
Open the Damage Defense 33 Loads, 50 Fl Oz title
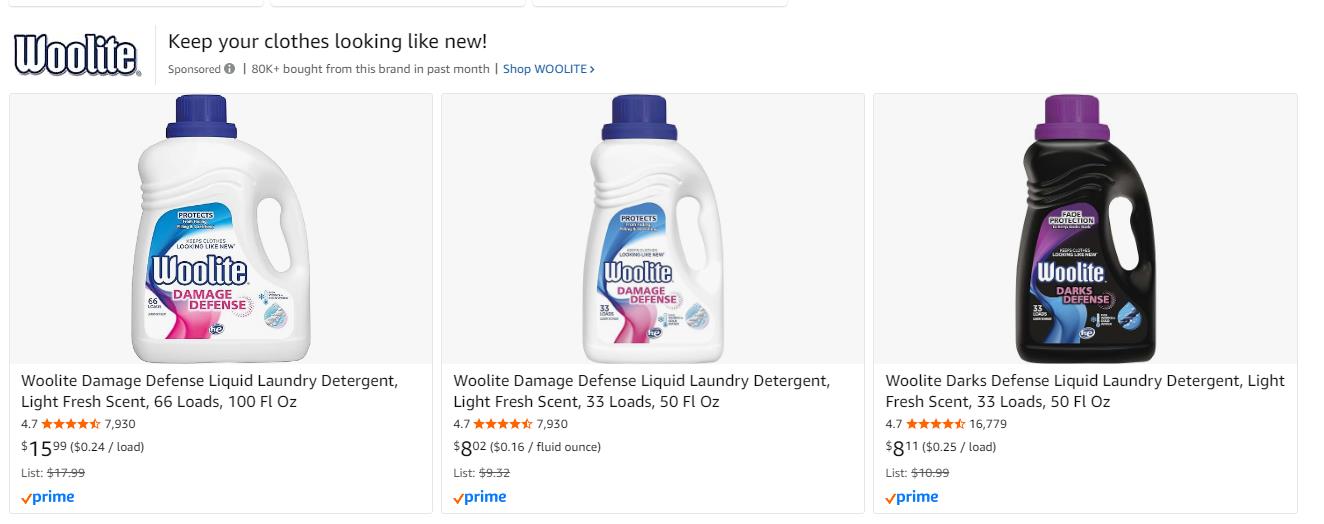pyautogui.click(x=641, y=391)
